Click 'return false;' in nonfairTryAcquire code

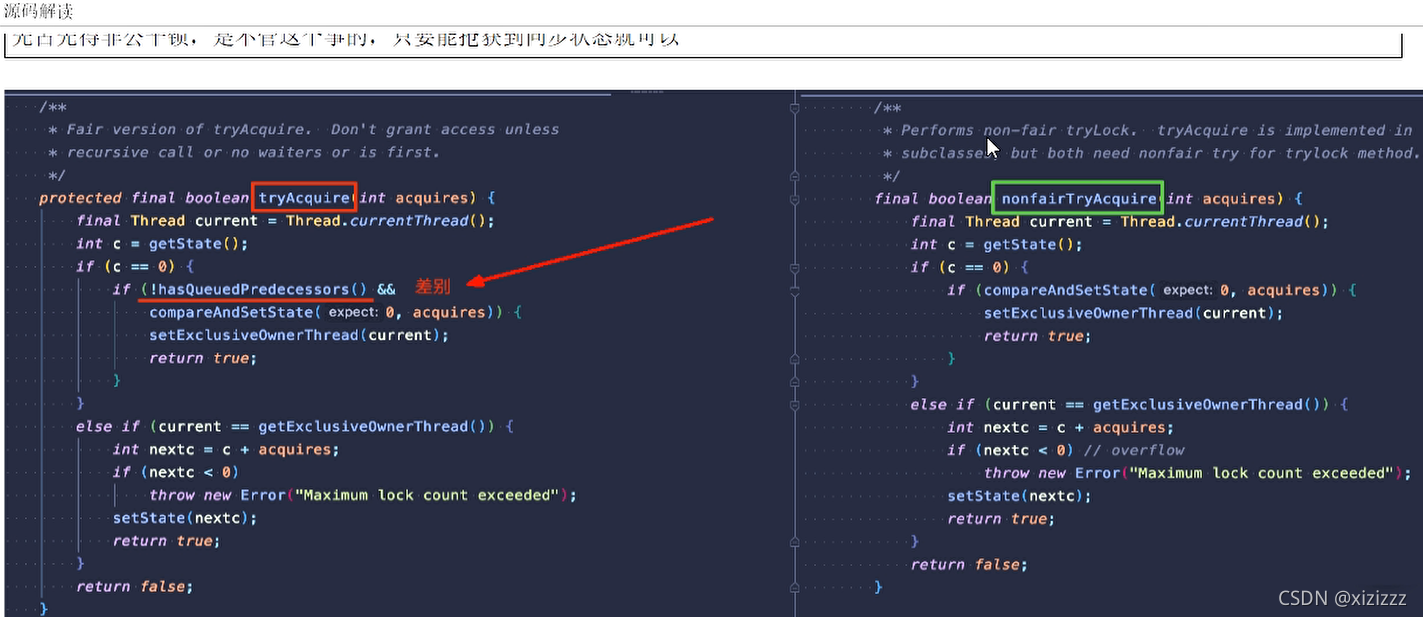(x=969, y=564)
